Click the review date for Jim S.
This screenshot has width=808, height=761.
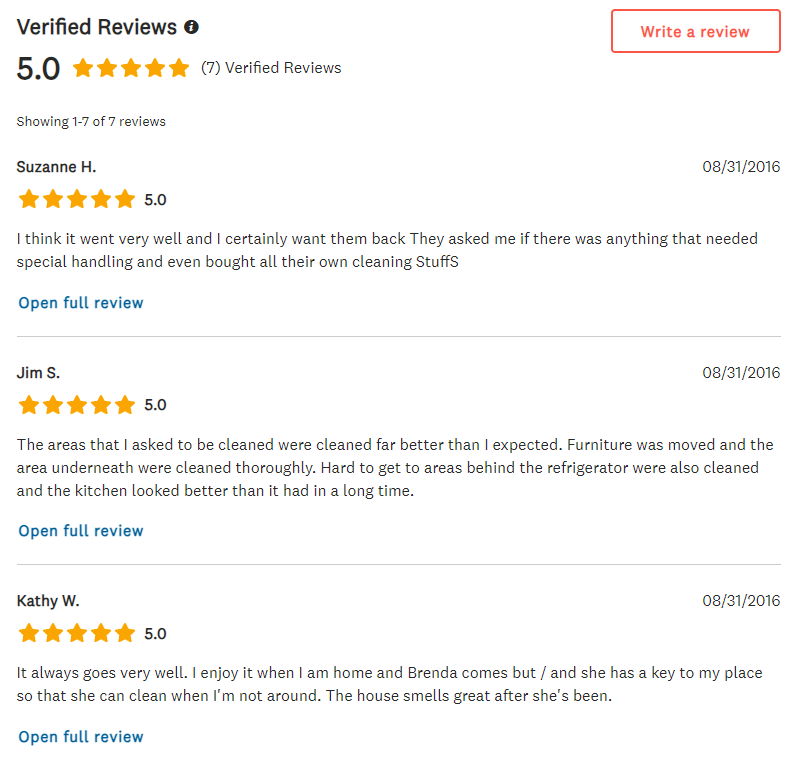coord(741,373)
